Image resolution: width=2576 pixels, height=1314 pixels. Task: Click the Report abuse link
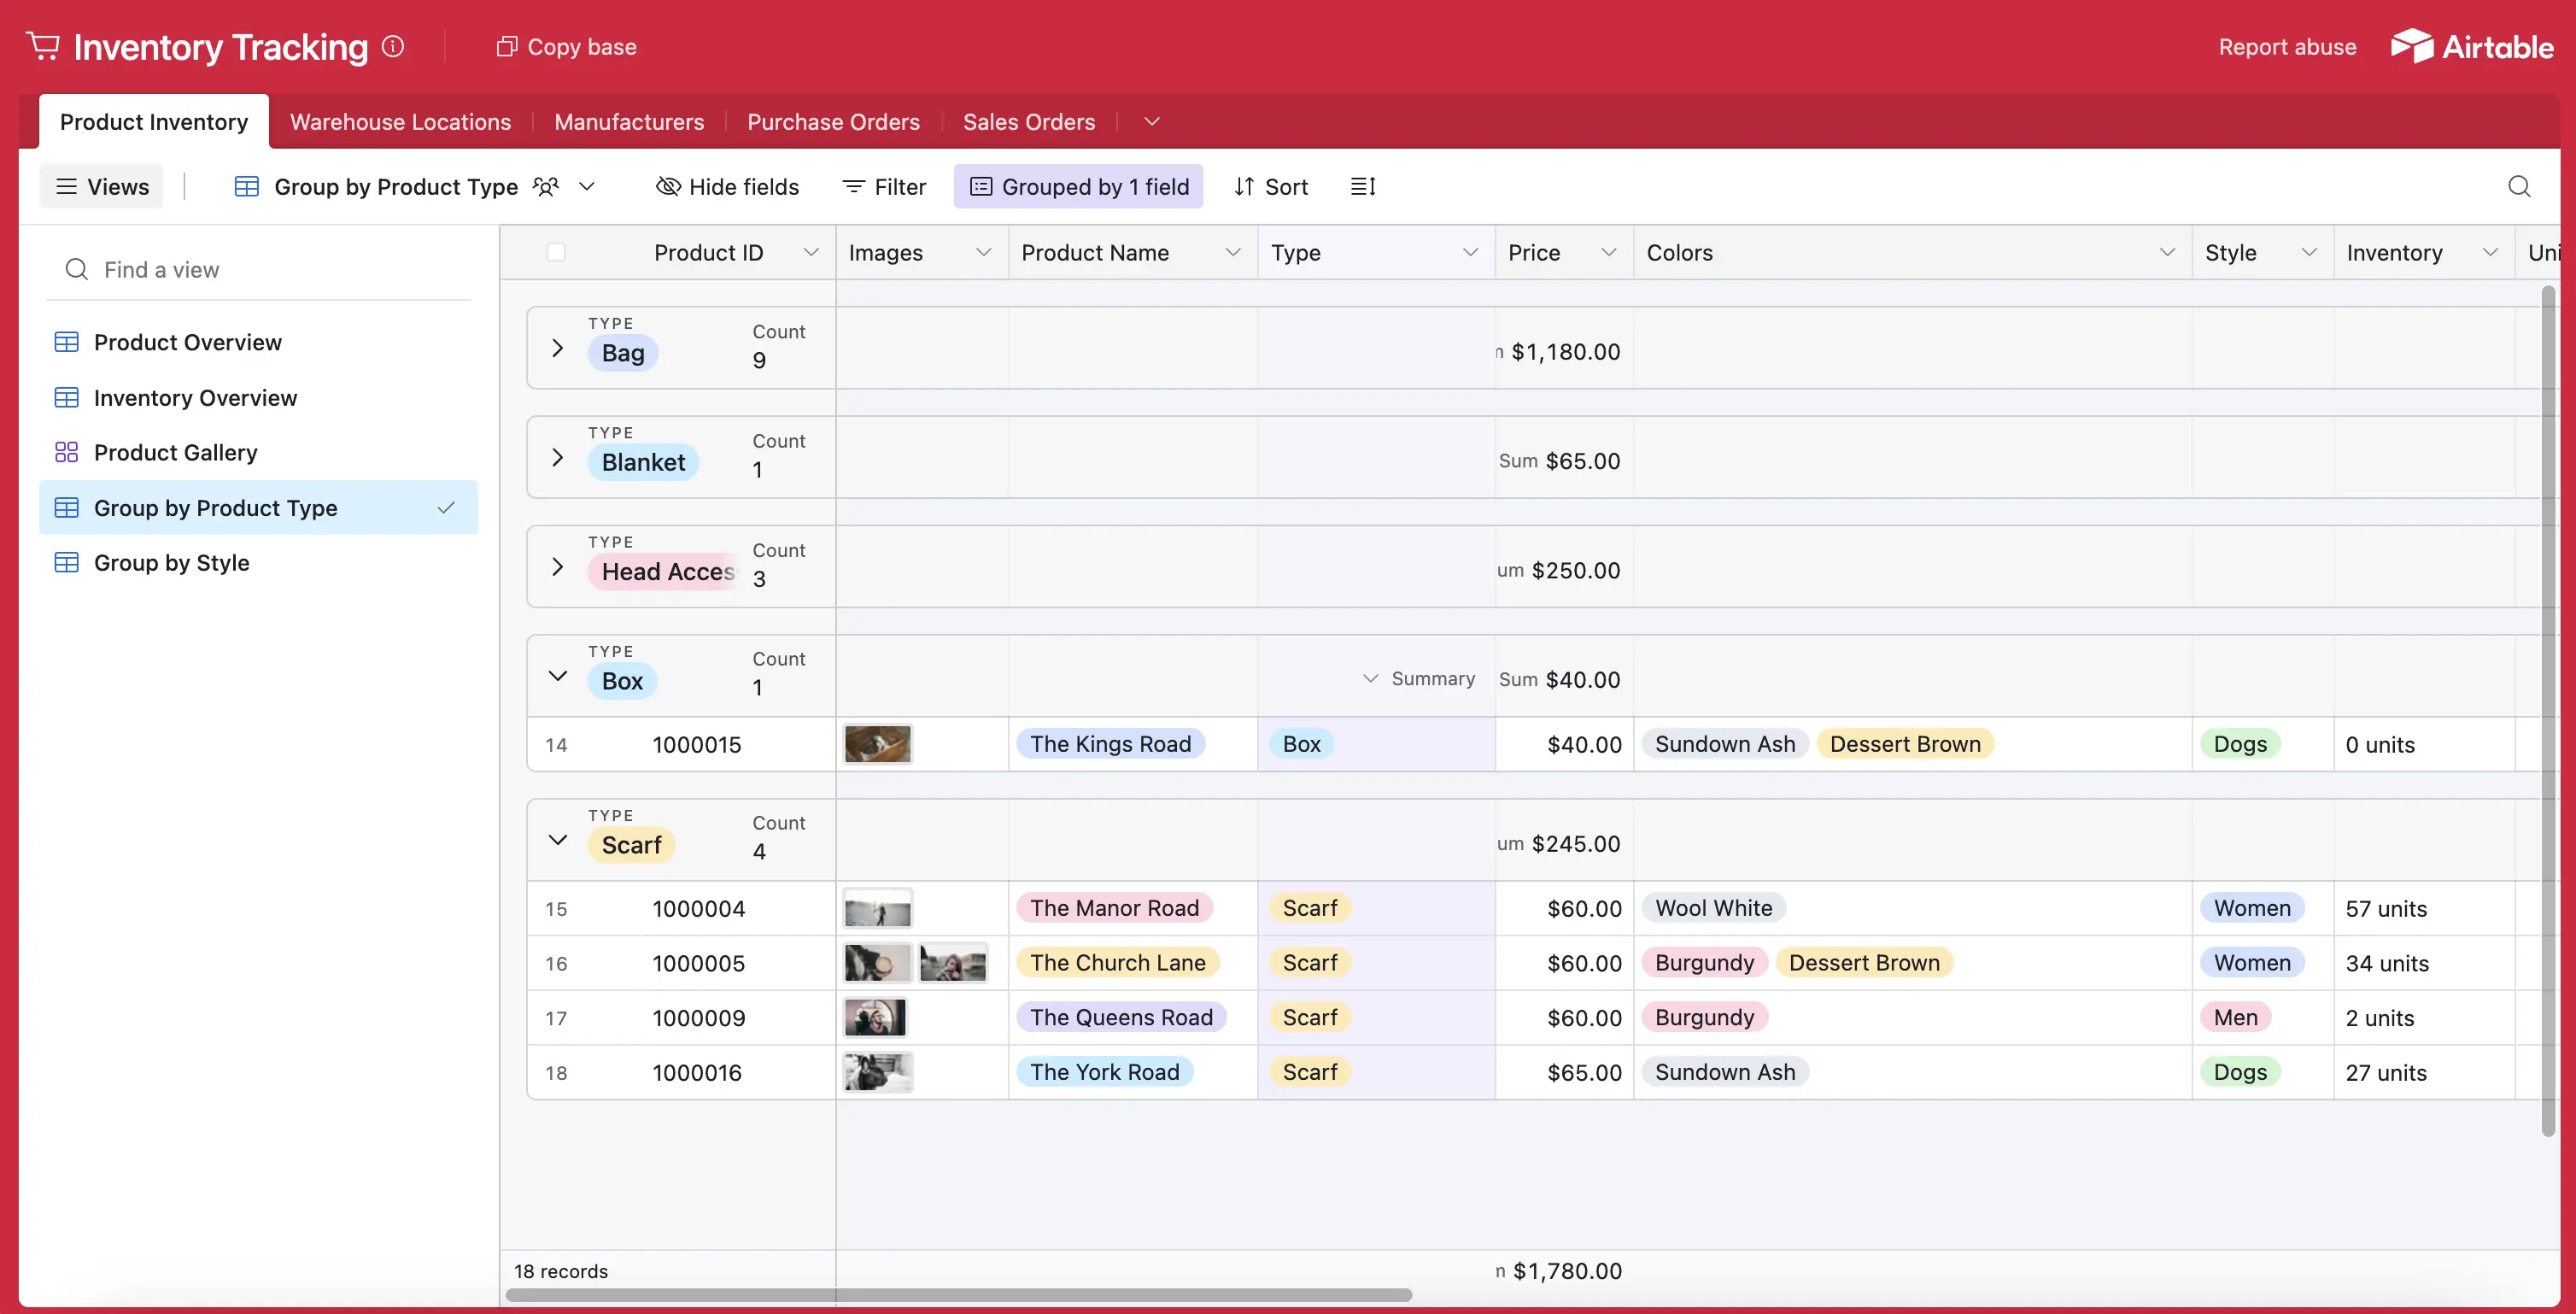click(x=2287, y=47)
